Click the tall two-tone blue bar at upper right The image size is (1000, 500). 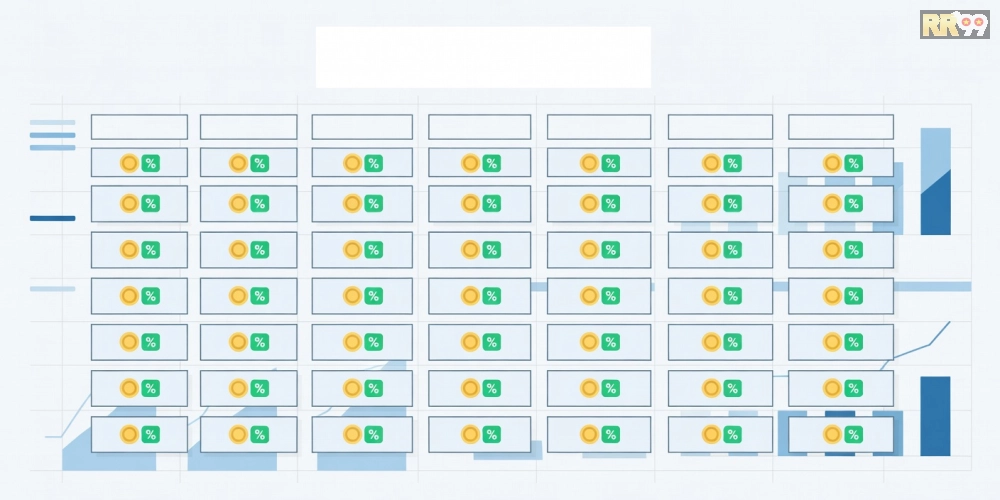pyautogui.click(x=936, y=181)
